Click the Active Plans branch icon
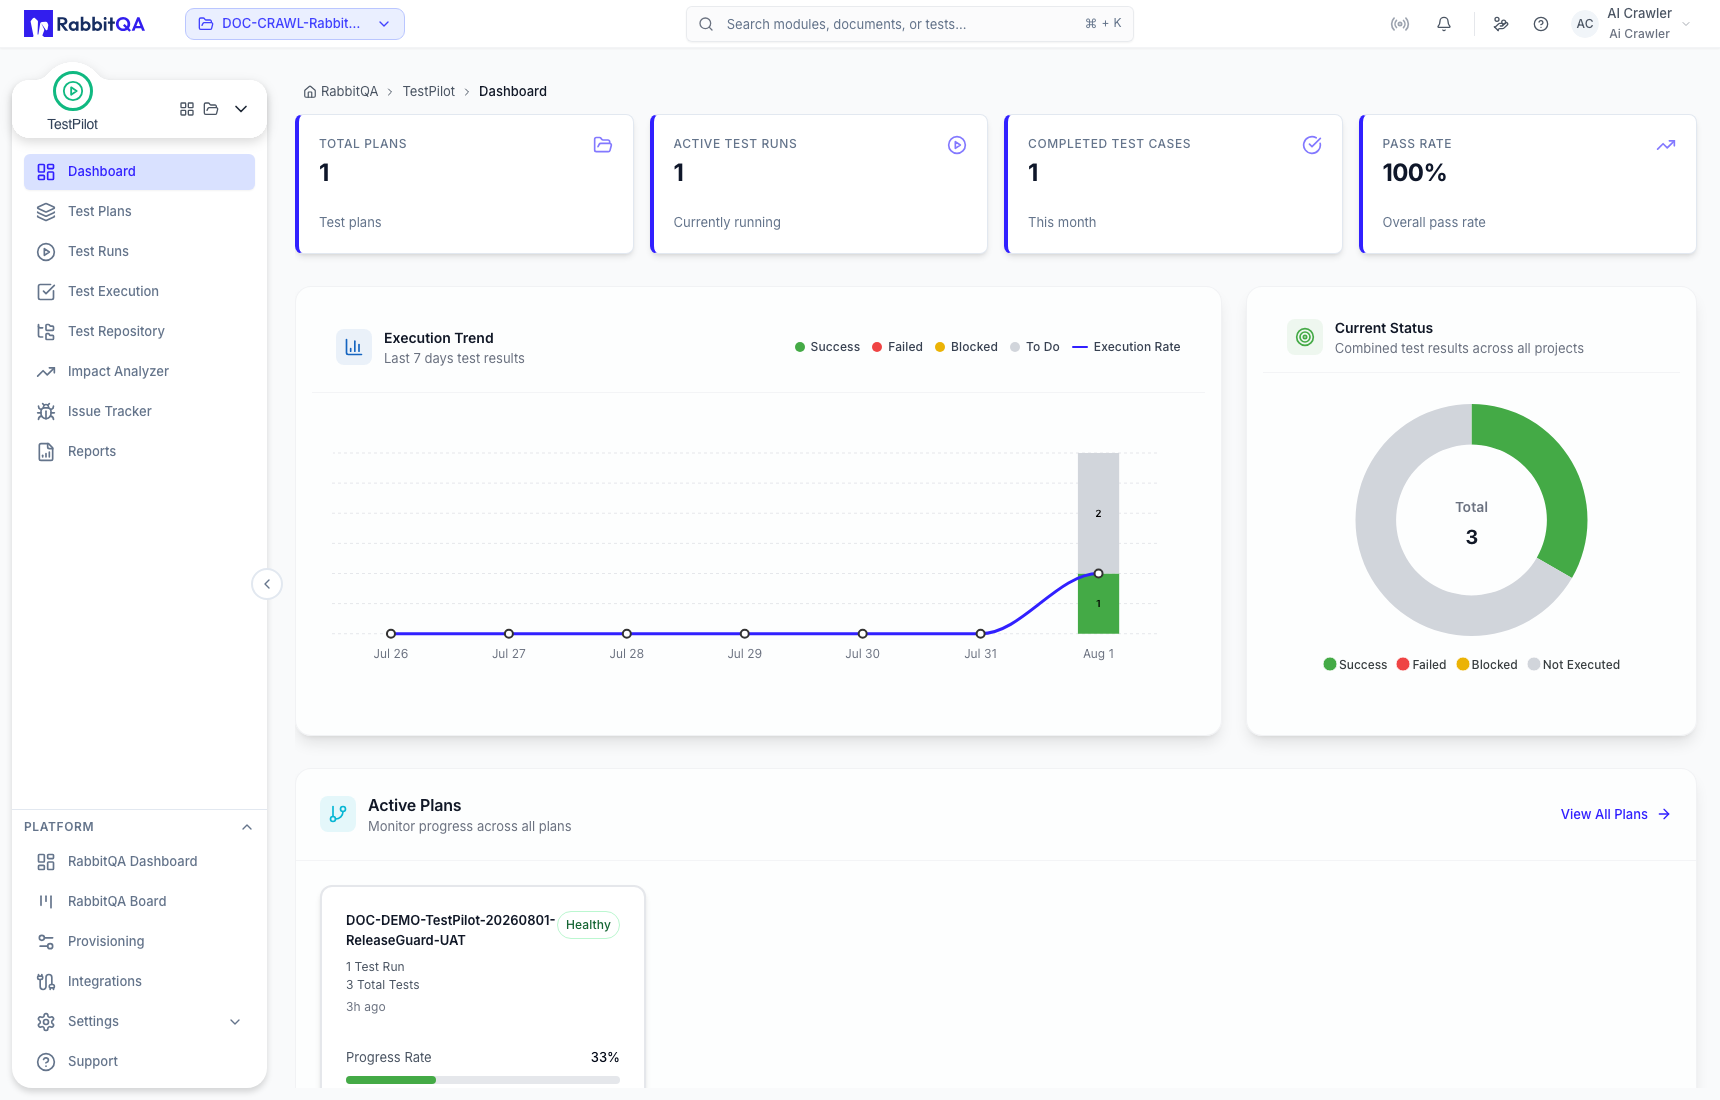The width and height of the screenshot is (1720, 1100). pos(338,814)
